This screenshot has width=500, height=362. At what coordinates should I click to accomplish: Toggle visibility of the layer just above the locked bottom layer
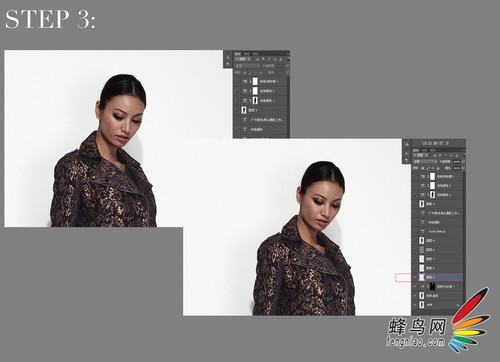[415, 295]
